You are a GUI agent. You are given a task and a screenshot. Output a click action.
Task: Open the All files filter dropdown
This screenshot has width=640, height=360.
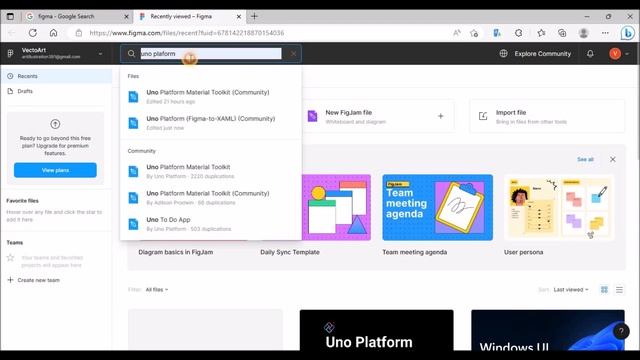157,289
